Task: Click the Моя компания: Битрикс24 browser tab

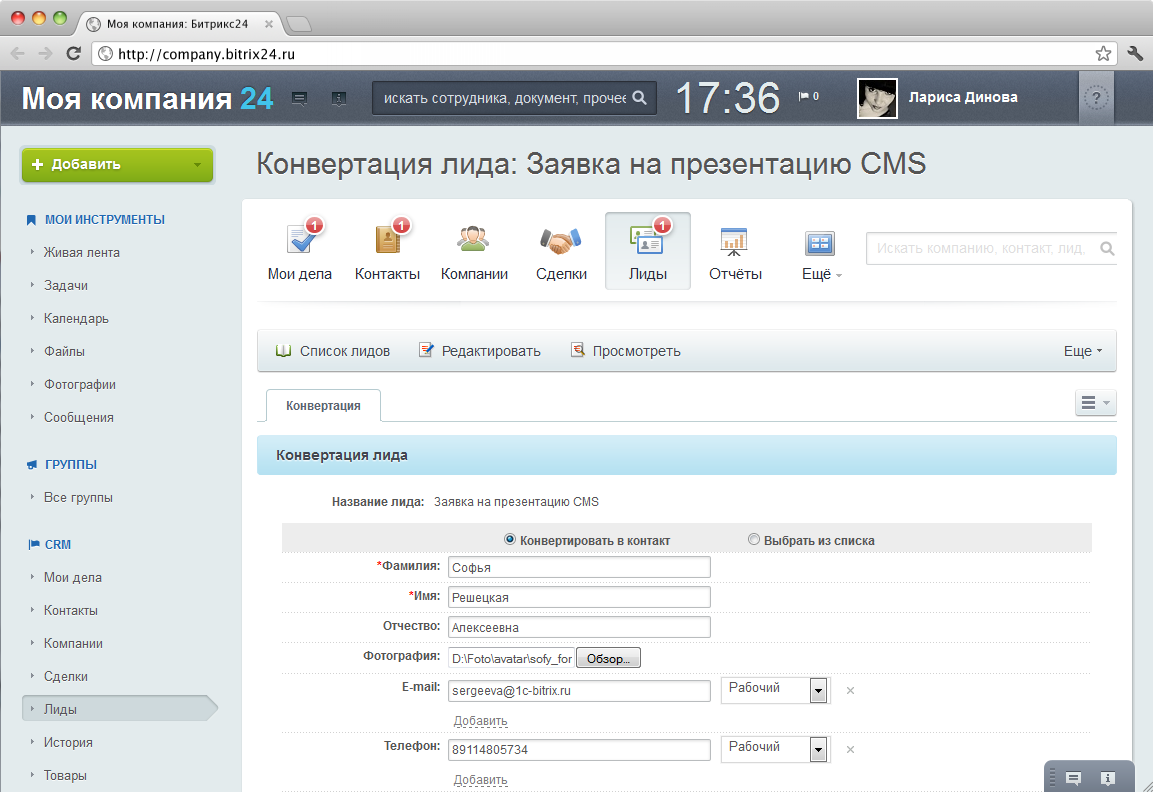Action: [x=179, y=24]
